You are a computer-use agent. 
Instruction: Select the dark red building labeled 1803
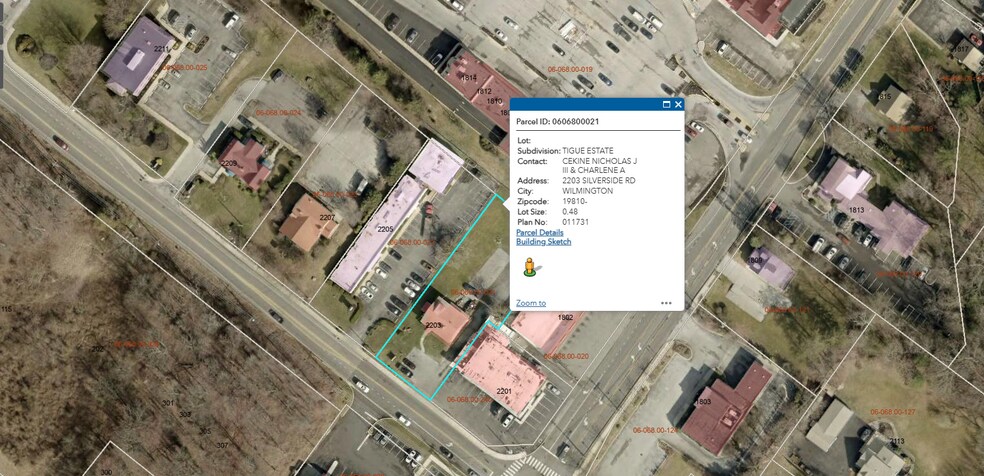tap(727, 409)
